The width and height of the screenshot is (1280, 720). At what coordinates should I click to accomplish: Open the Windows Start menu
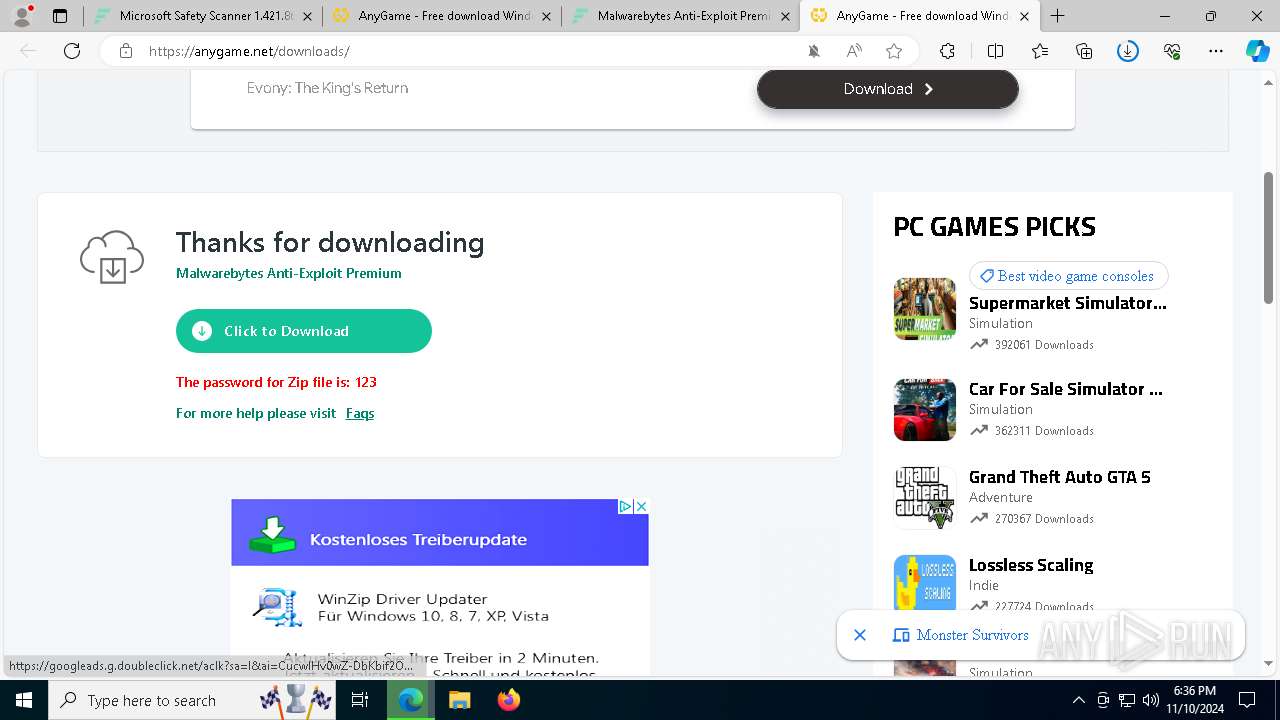pos(23,700)
